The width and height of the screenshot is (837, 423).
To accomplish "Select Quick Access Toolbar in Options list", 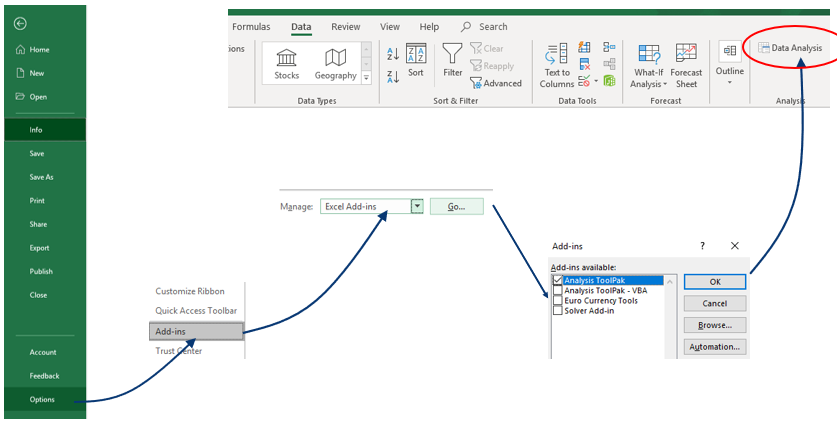I will click(x=196, y=311).
